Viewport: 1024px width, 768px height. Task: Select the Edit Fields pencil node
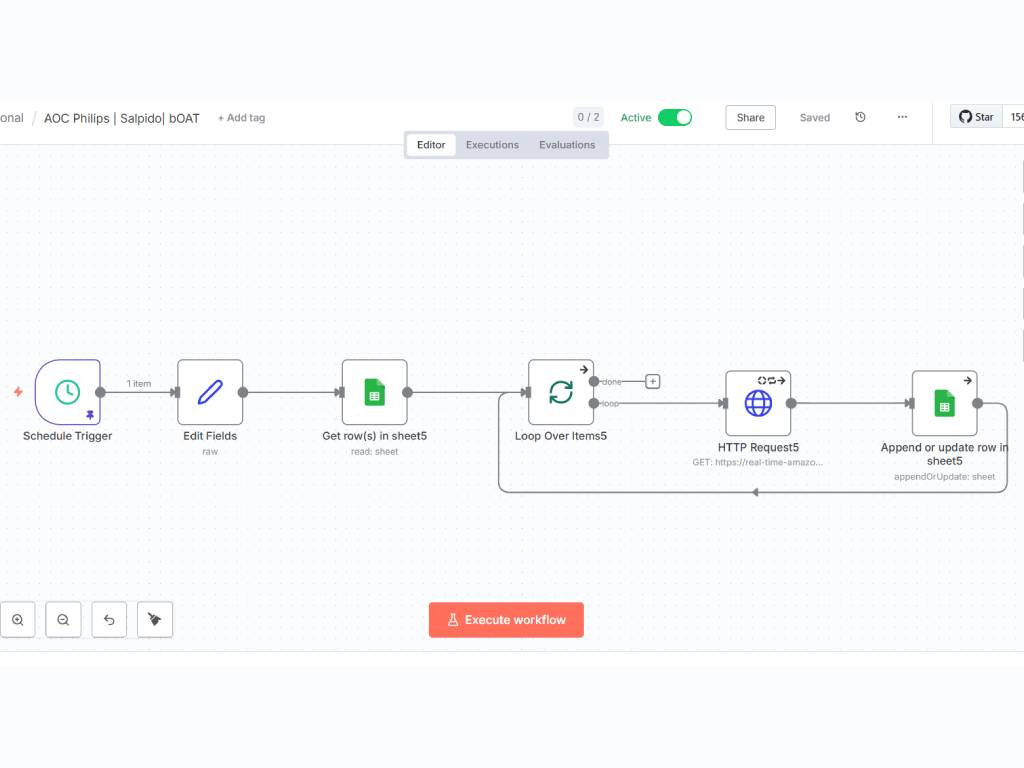click(x=210, y=392)
